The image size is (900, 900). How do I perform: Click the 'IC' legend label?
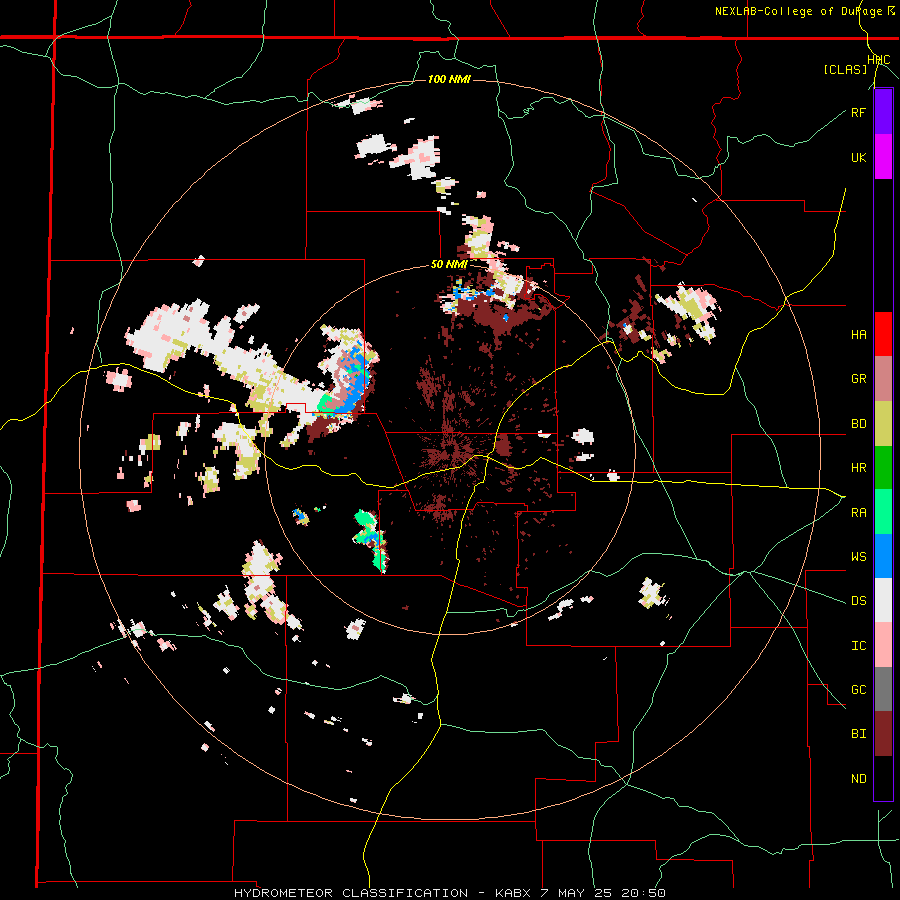tap(858, 646)
